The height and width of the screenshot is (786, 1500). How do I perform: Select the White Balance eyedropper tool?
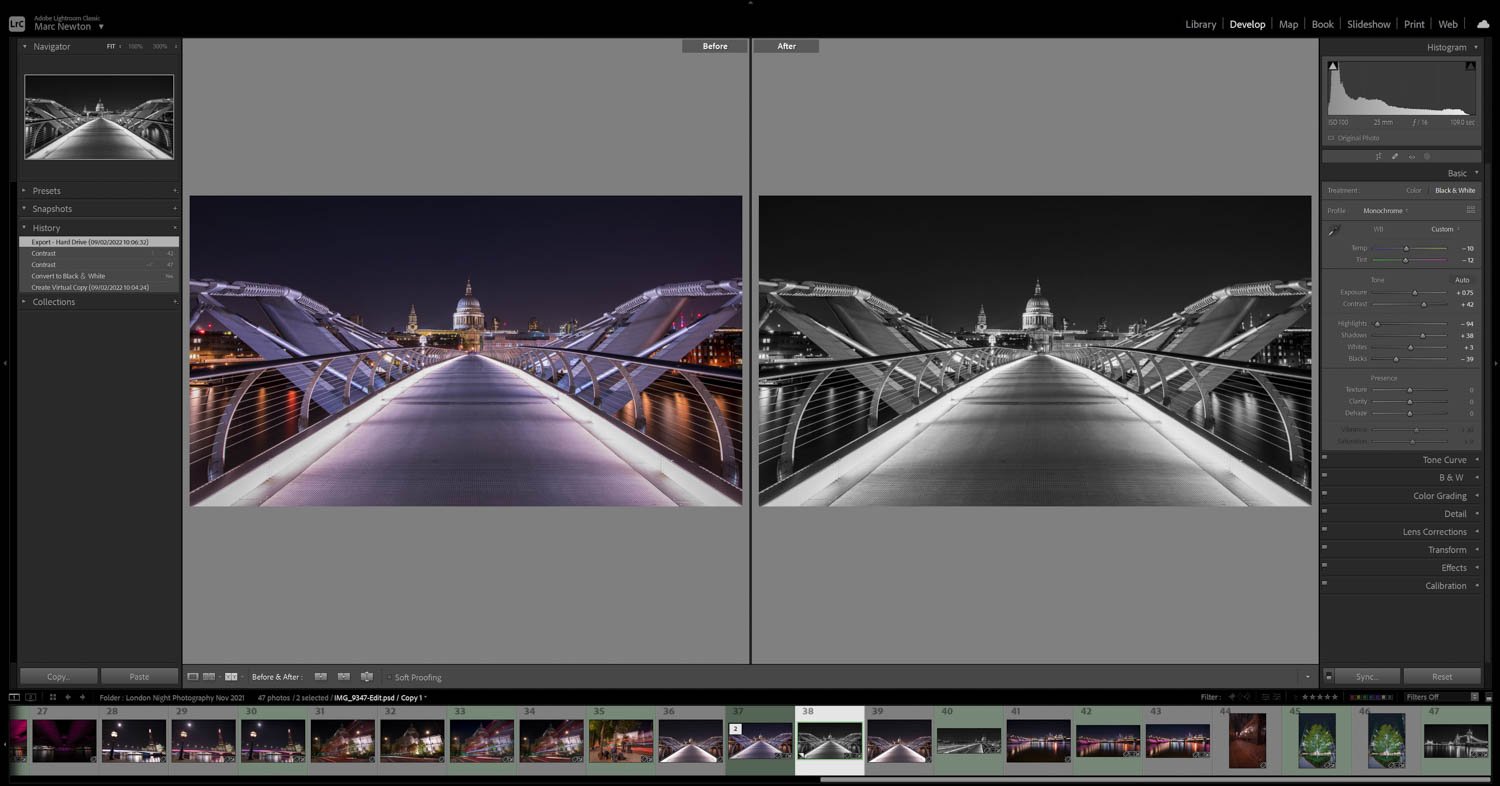tap(1333, 229)
